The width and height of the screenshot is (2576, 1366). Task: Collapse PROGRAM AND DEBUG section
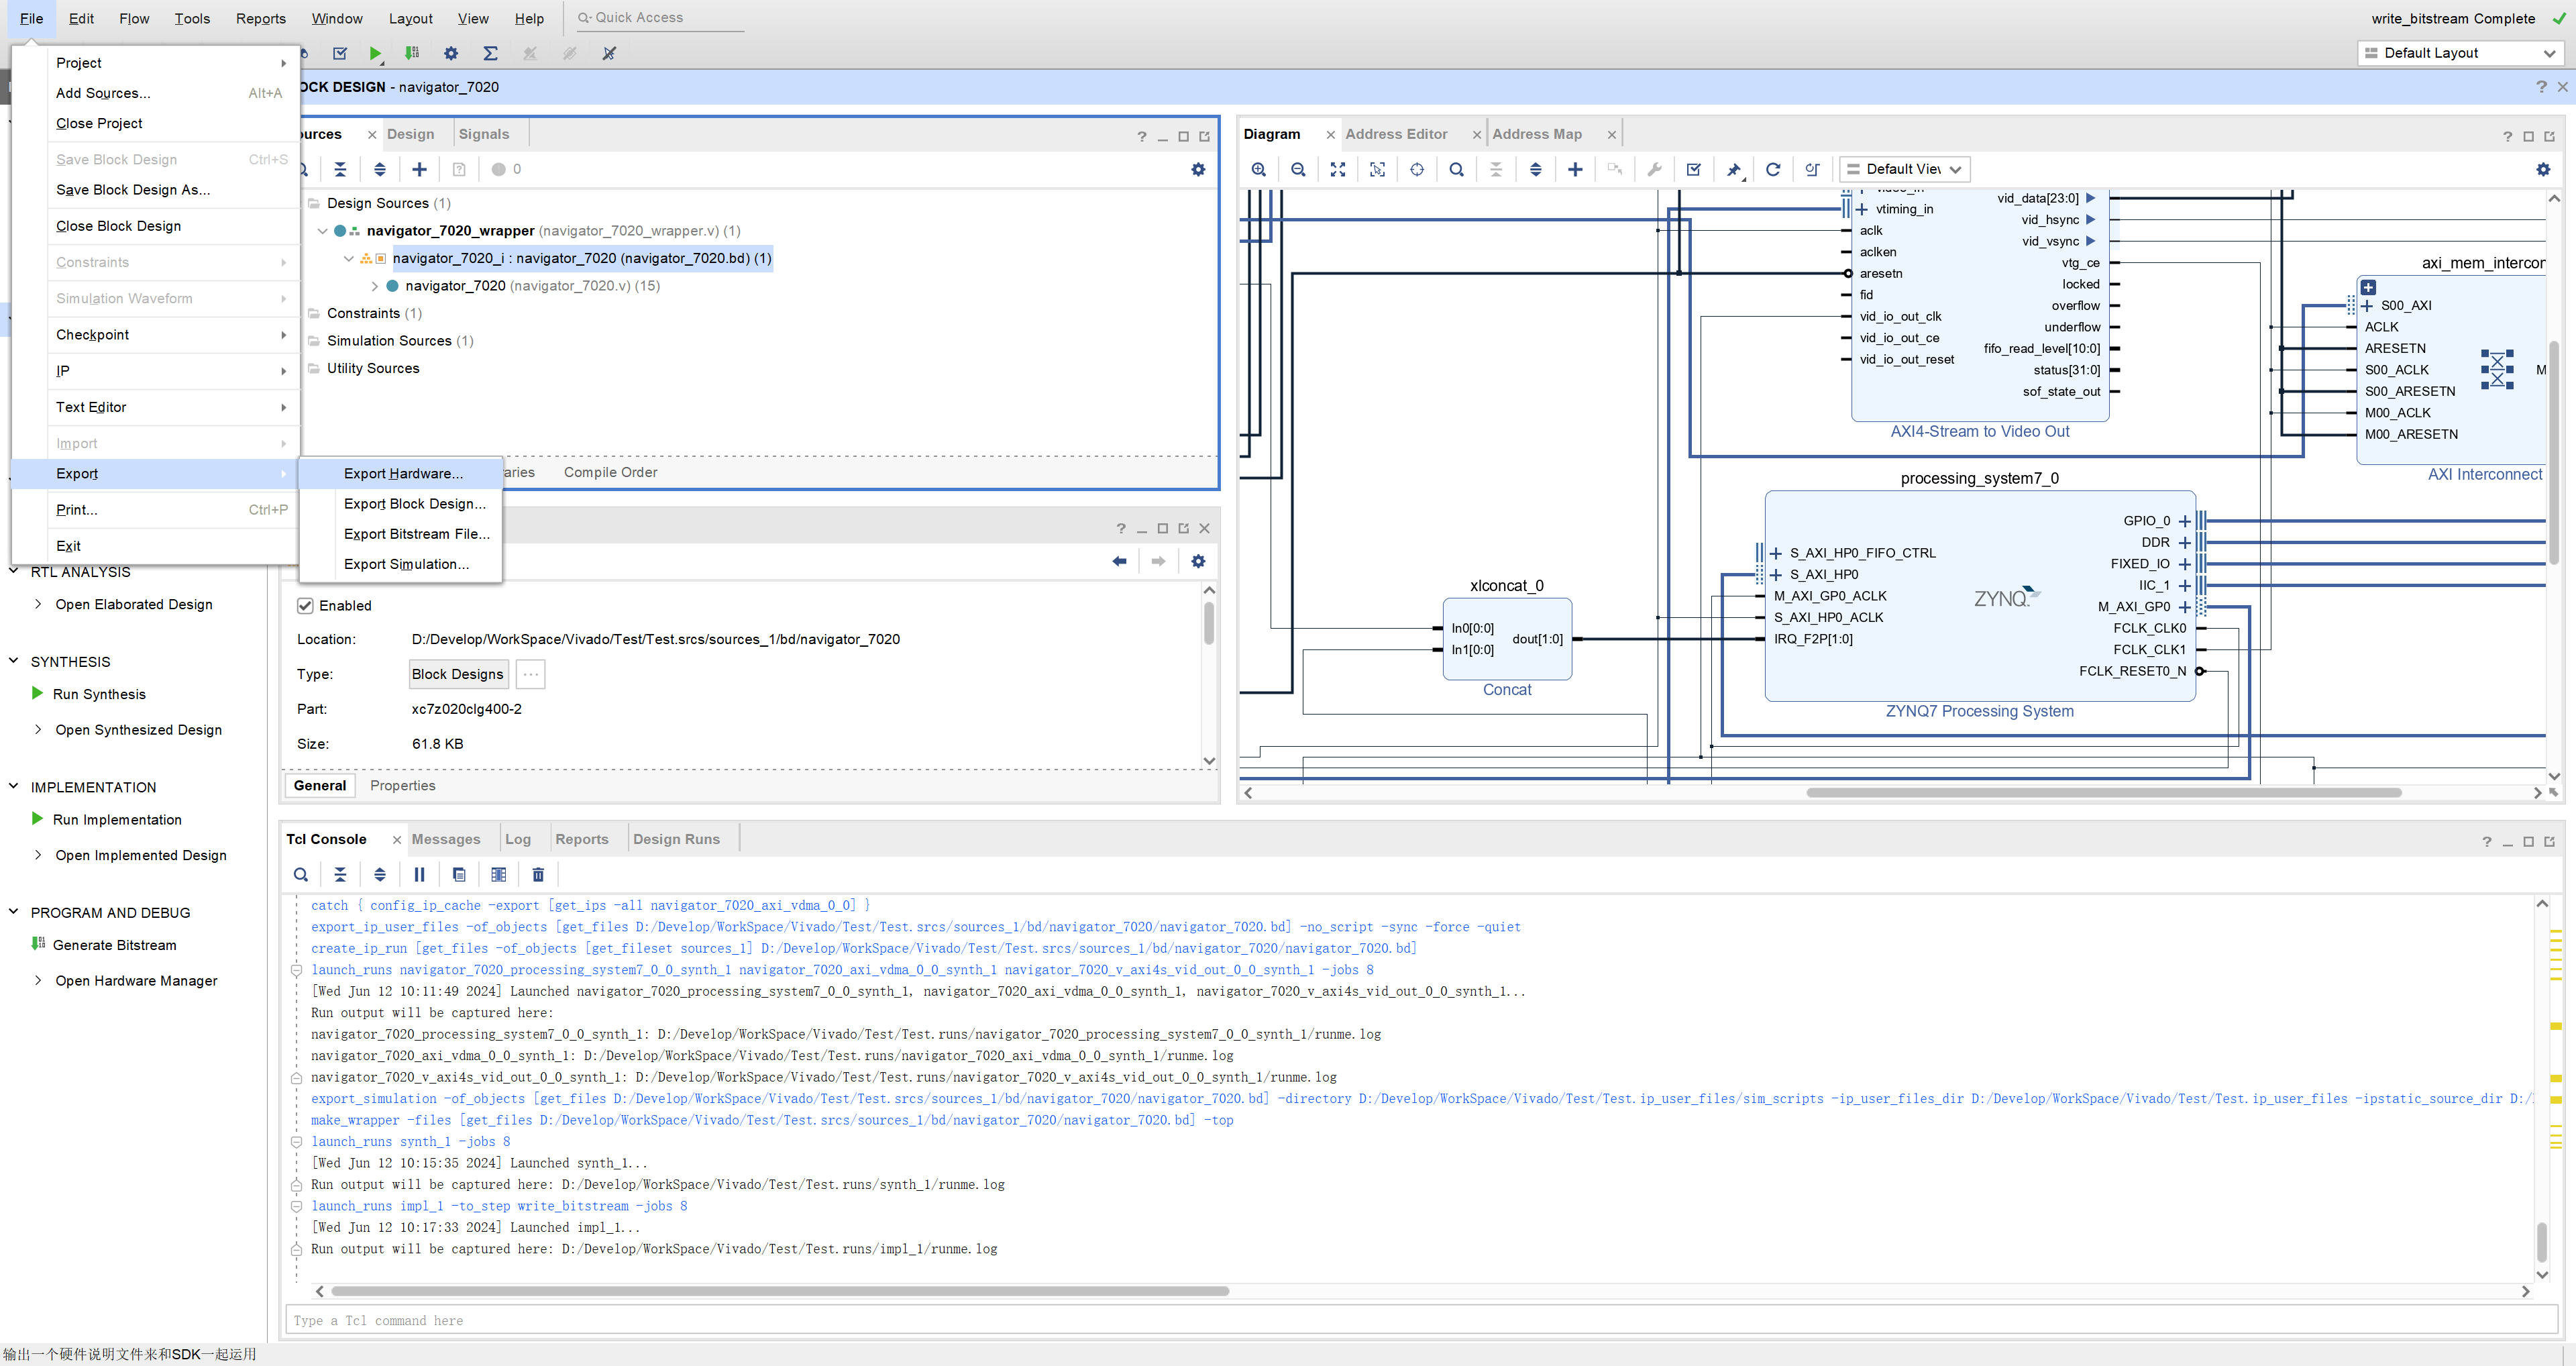(x=13, y=912)
